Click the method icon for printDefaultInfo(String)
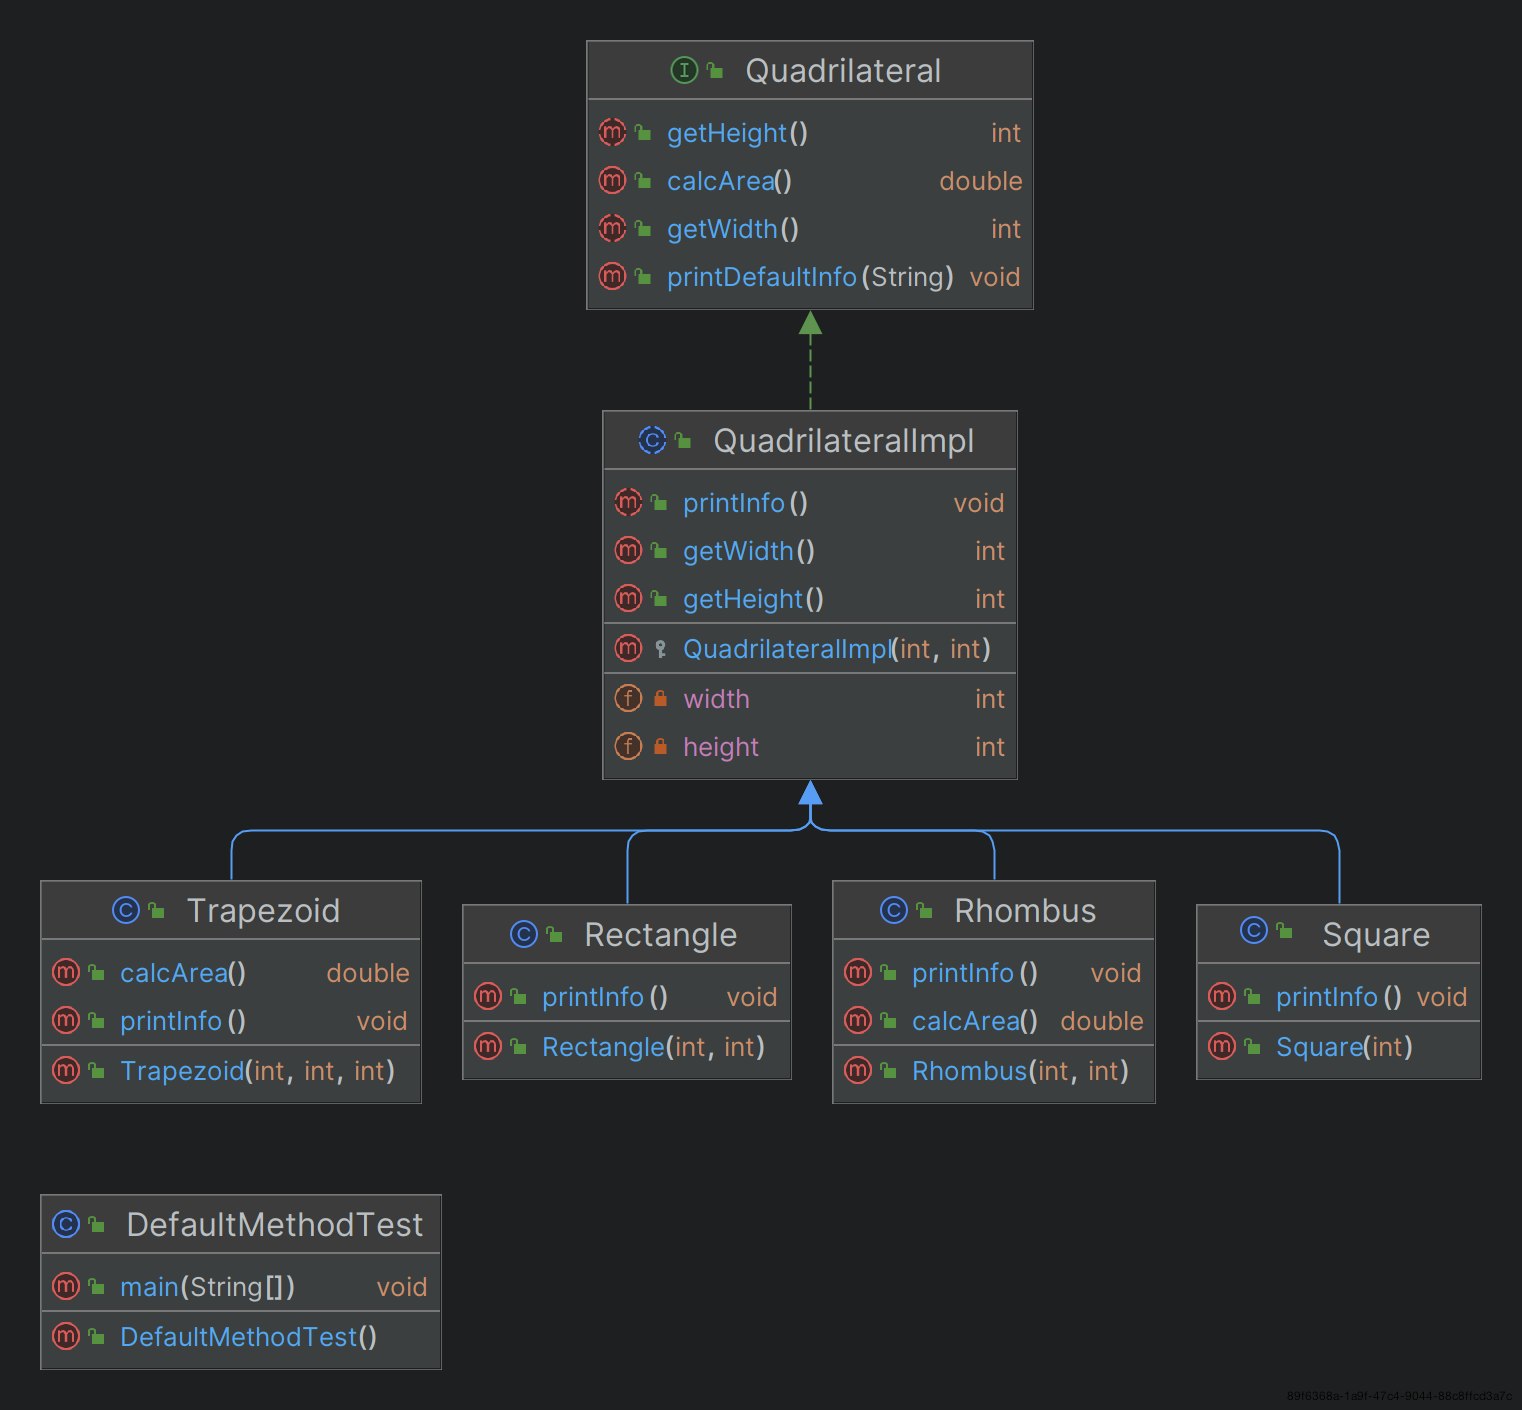Image resolution: width=1522 pixels, height=1410 pixels. tap(612, 276)
